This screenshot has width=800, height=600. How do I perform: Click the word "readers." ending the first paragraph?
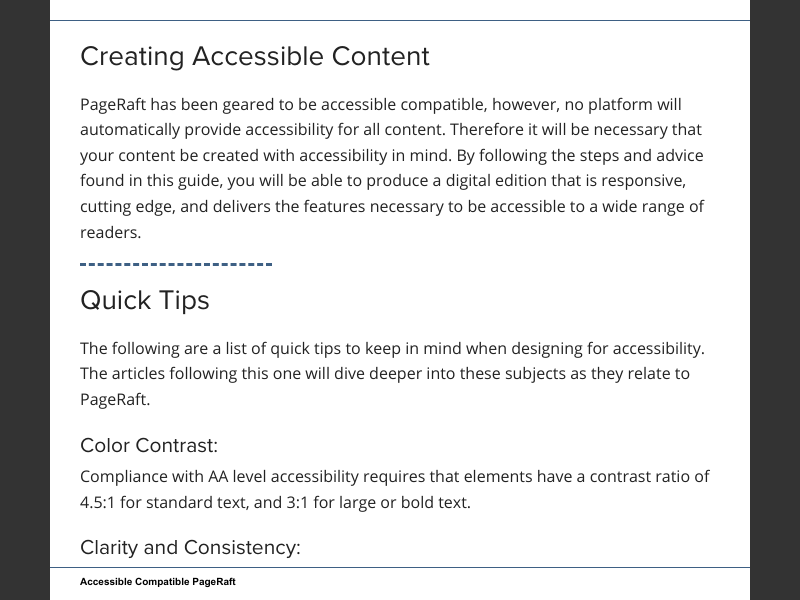tap(110, 232)
